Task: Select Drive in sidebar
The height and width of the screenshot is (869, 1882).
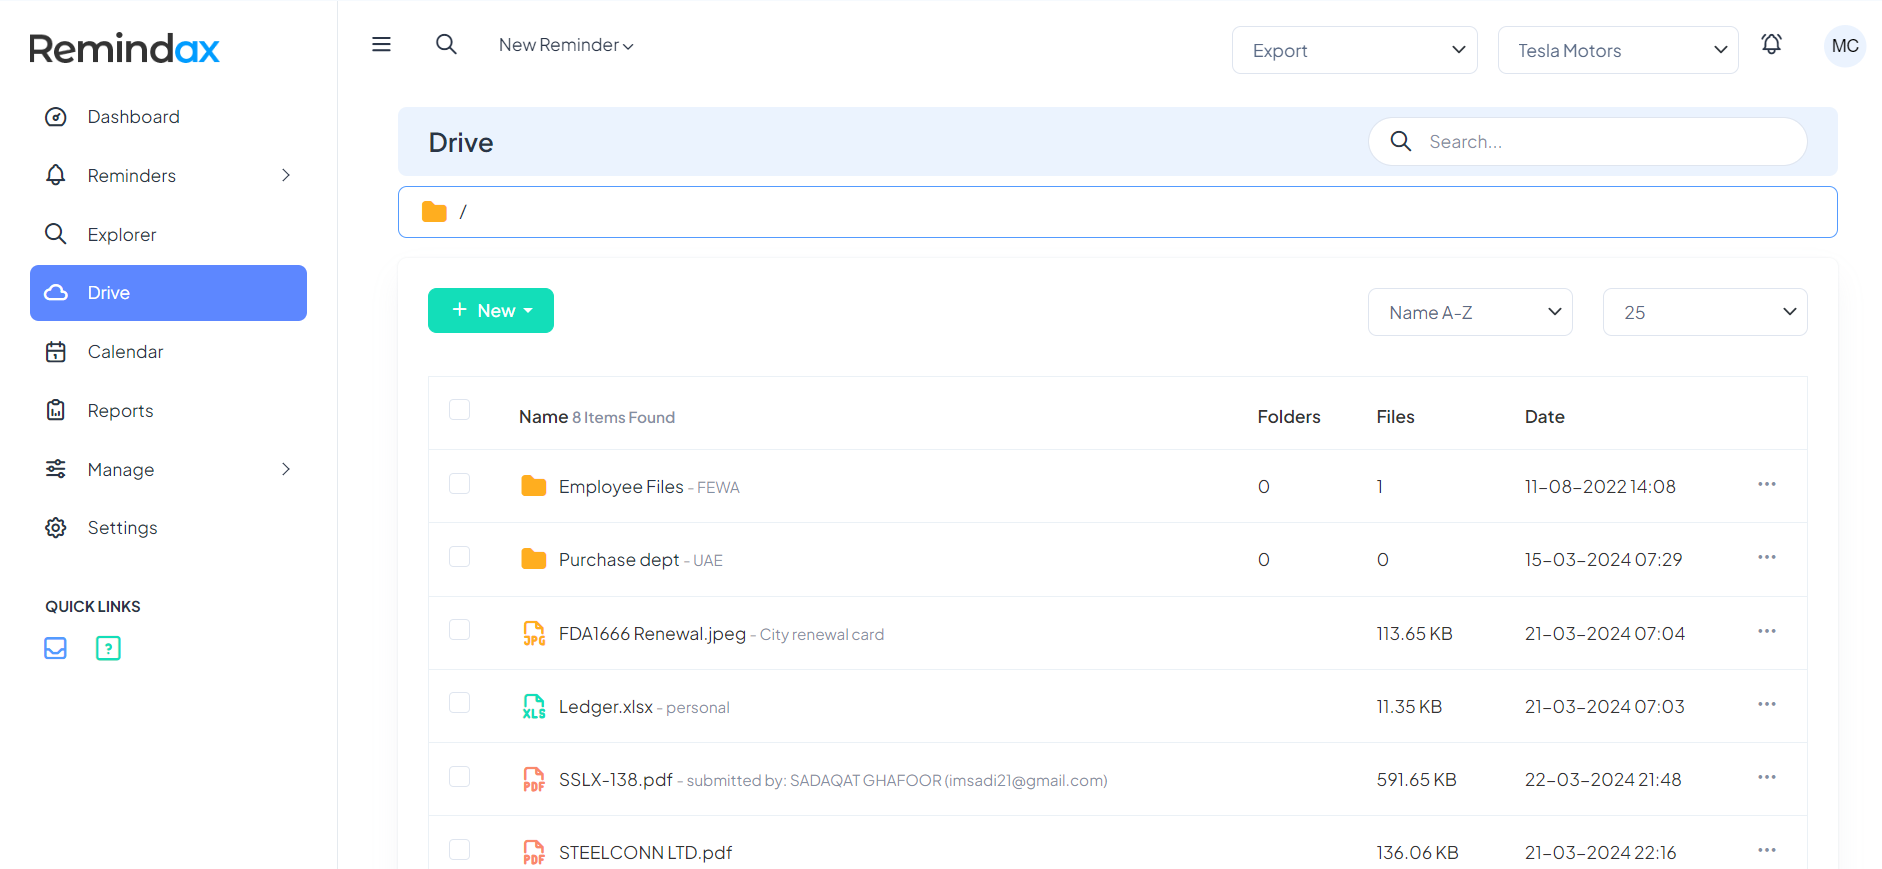Action: (168, 293)
